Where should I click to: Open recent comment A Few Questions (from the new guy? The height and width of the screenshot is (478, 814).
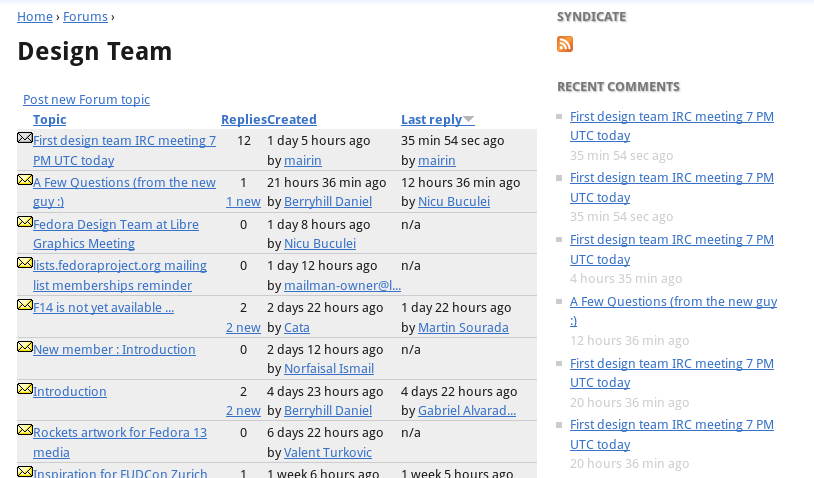[x=673, y=311]
